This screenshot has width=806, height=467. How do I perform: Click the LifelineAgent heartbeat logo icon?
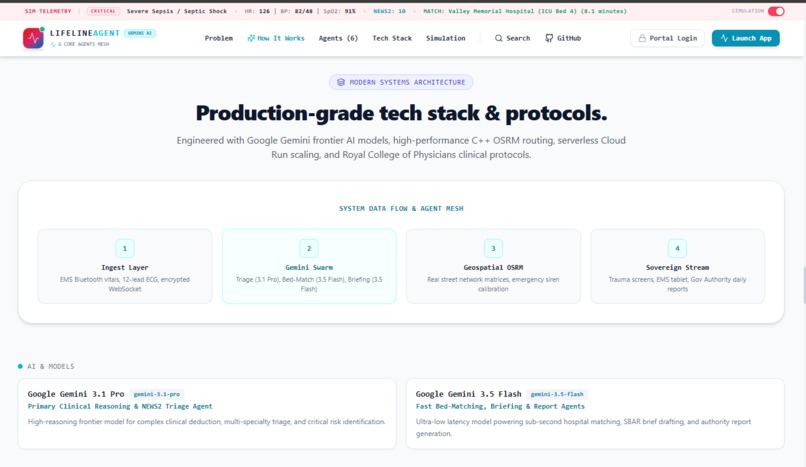tap(33, 38)
